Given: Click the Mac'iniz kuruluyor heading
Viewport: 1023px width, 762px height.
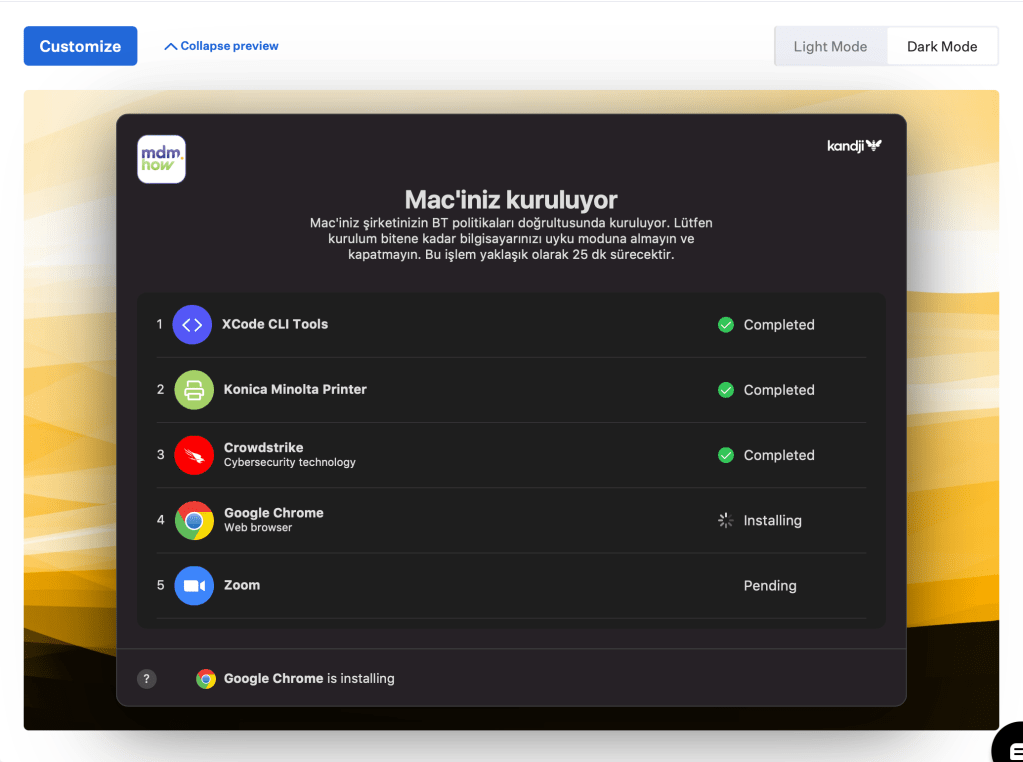Looking at the screenshot, I should [x=511, y=198].
